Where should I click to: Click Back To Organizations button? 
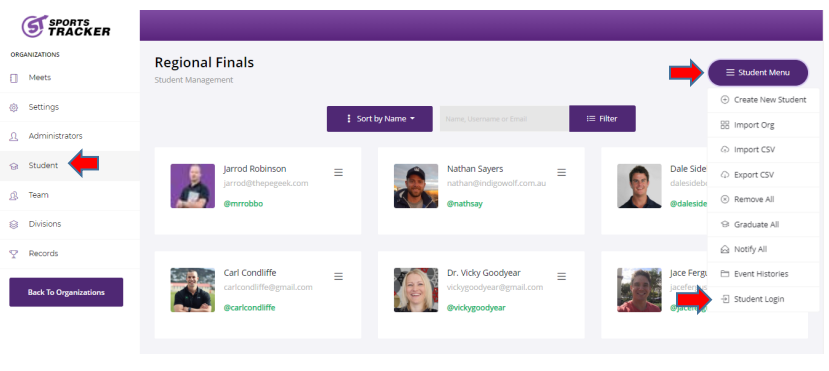pyautogui.click(x=66, y=292)
